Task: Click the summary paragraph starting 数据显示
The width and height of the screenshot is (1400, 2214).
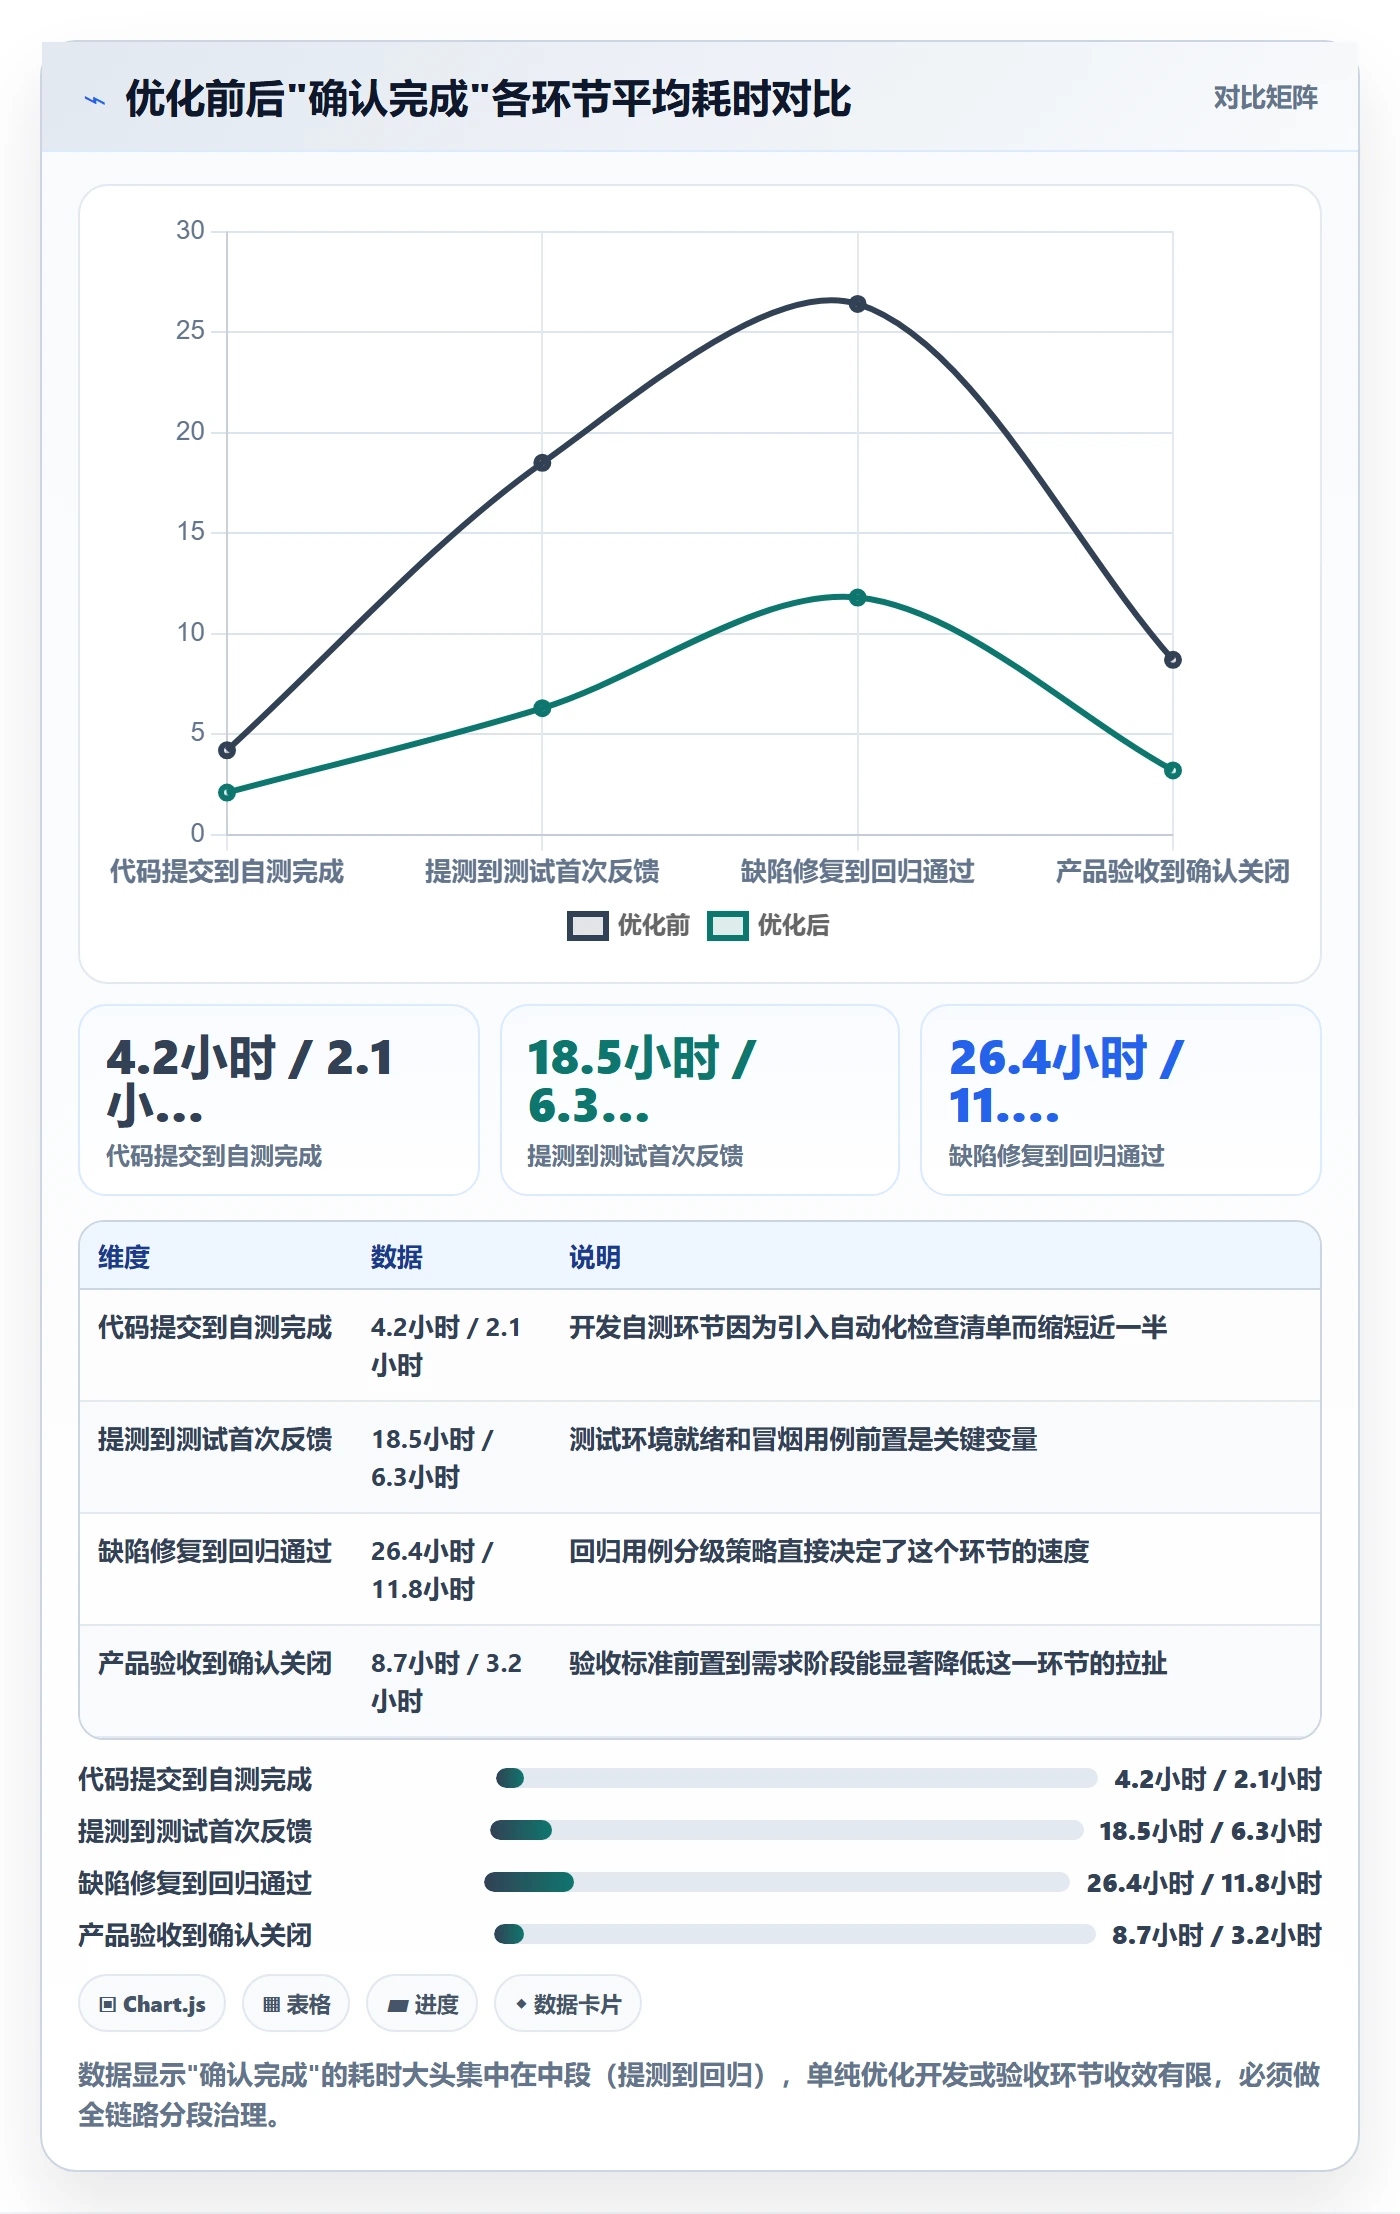Action: click(x=700, y=2095)
